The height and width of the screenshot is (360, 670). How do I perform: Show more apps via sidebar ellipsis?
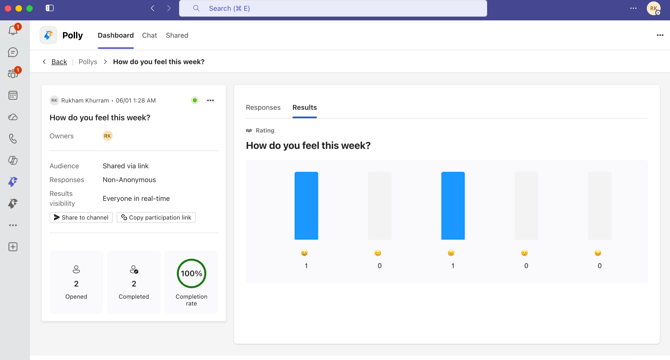[13, 225]
